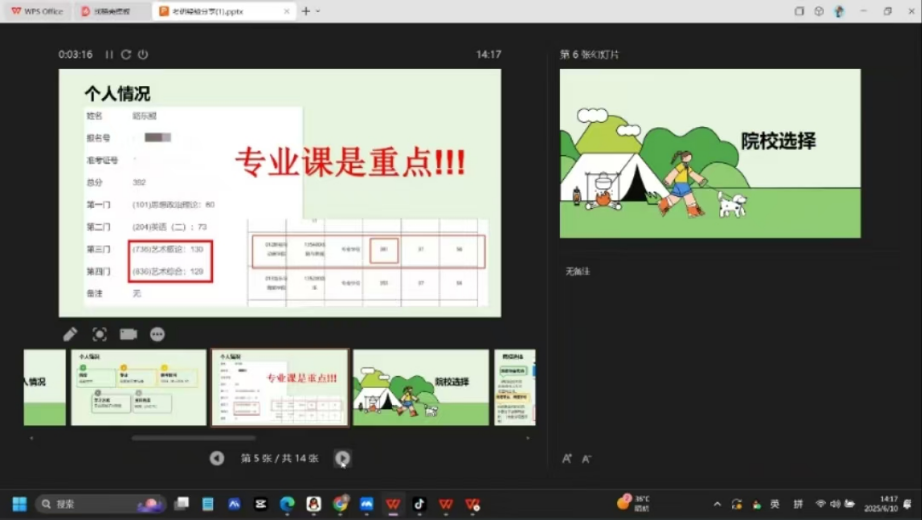The image size is (922, 520).
Task: Click the thumbnail strip right scroll arrow
Action: tap(527, 438)
